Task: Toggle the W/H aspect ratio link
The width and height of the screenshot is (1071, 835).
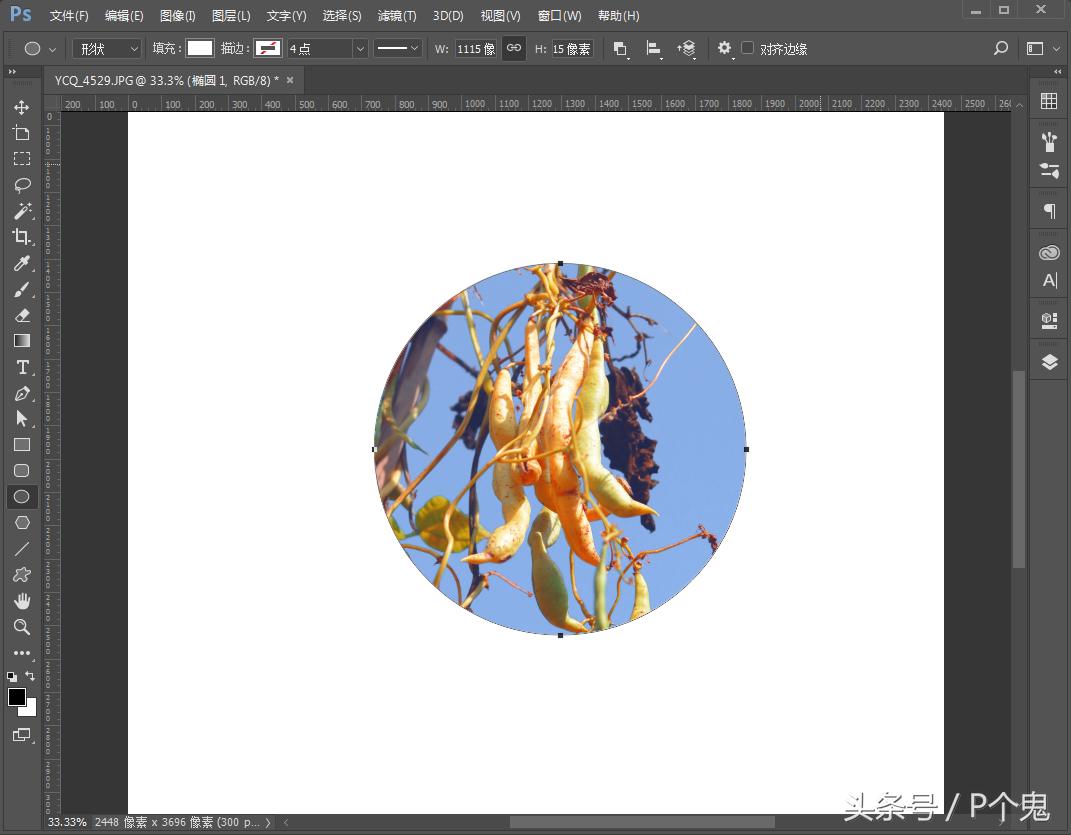Action: click(513, 48)
